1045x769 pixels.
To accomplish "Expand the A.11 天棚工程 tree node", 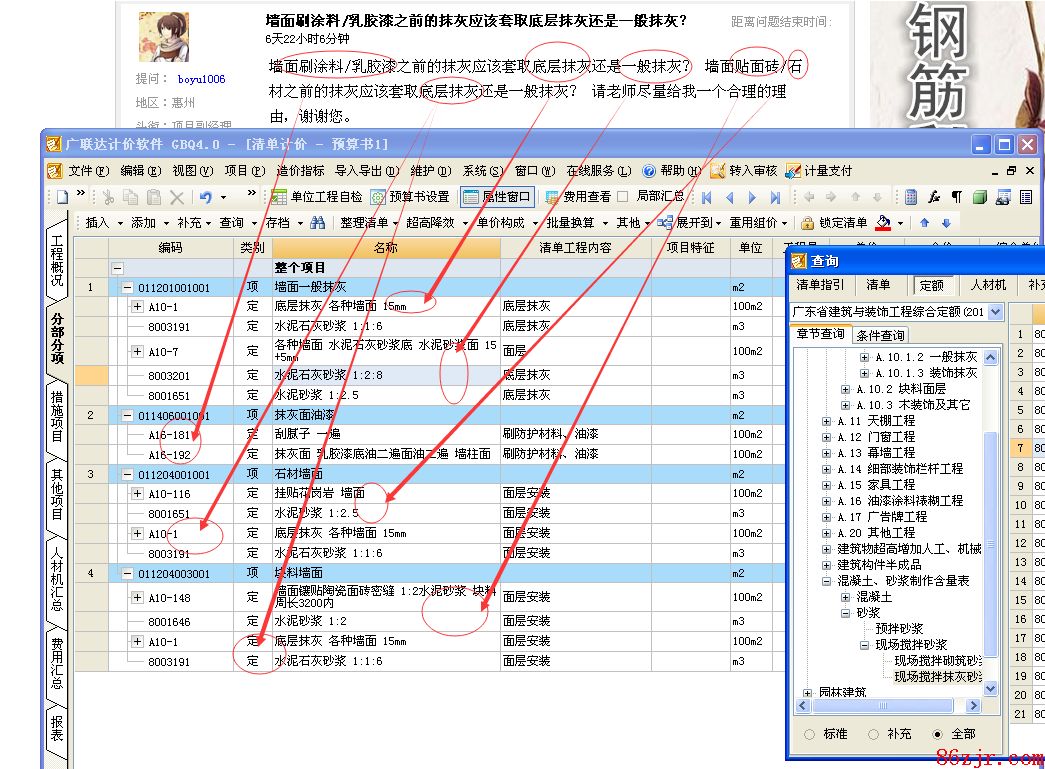I will pyautogui.click(x=827, y=421).
